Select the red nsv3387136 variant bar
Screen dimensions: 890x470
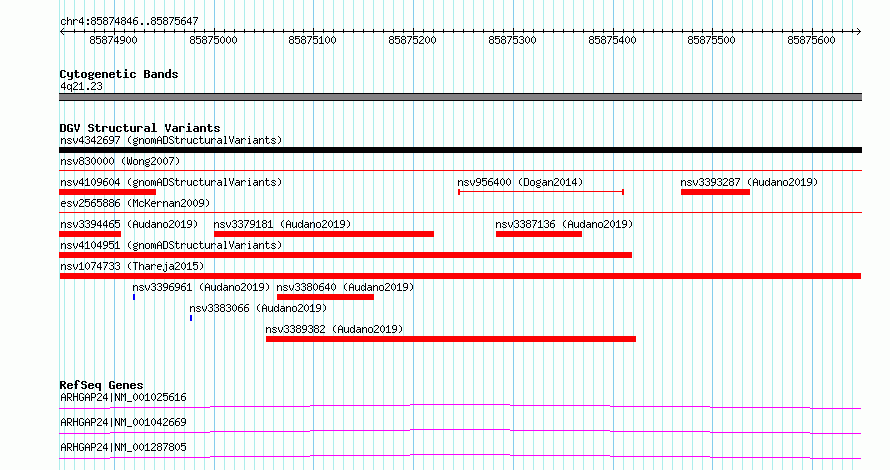point(539,234)
